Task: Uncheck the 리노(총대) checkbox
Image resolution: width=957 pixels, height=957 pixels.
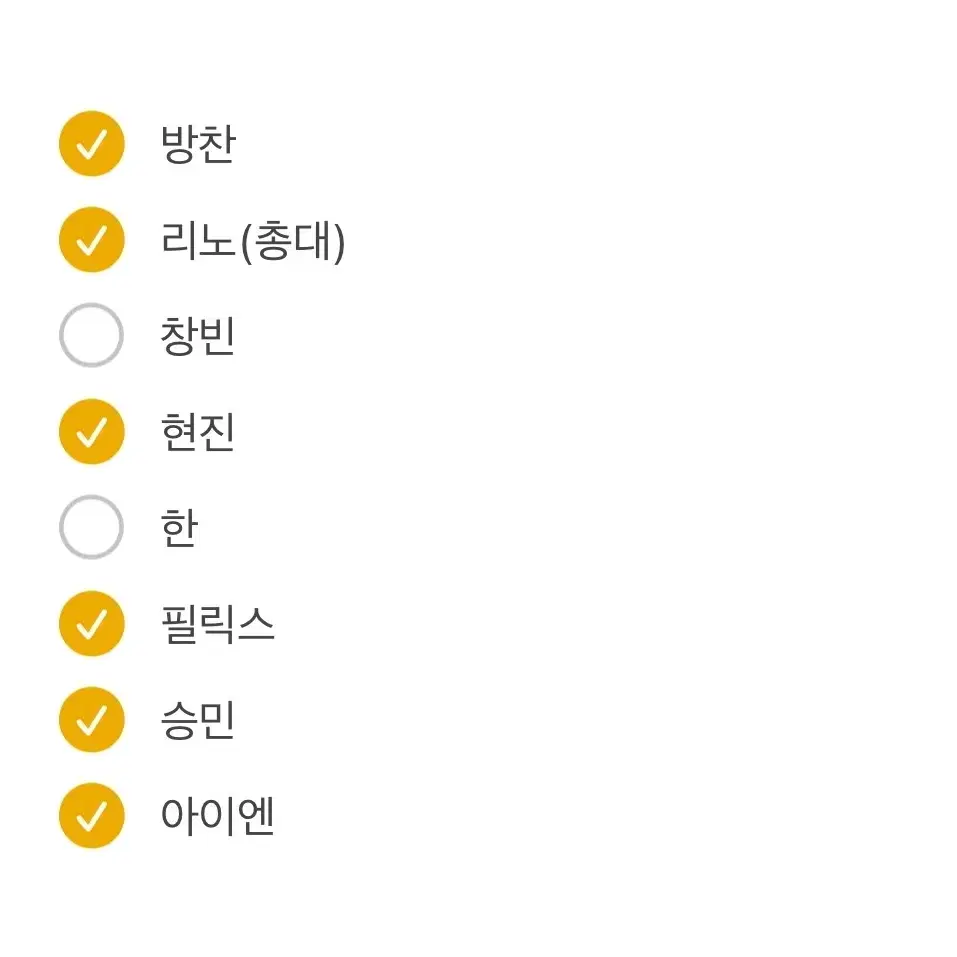Action: click(92, 239)
